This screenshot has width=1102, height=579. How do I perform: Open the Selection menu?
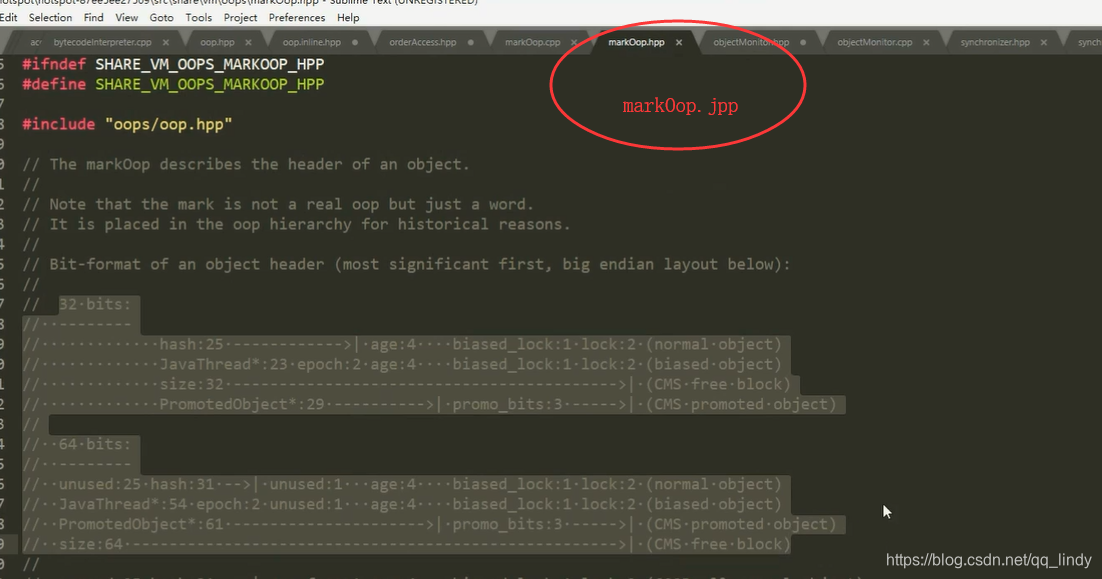pyautogui.click(x=50, y=18)
